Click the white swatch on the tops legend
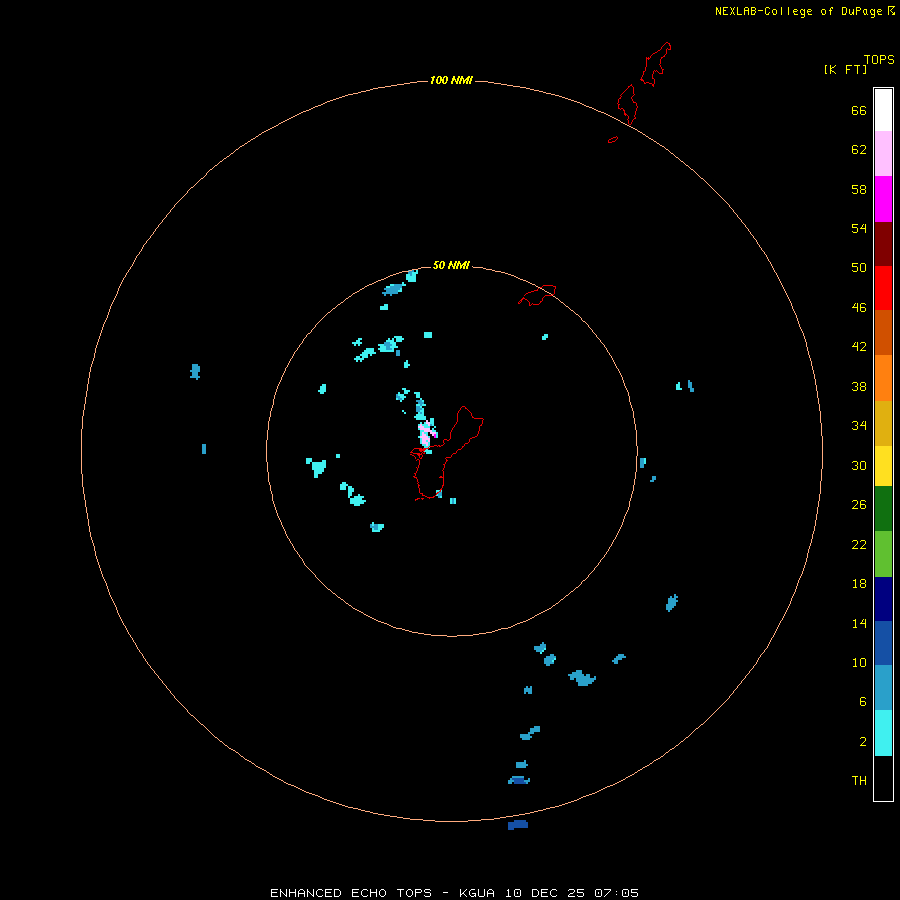Viewport: 900px width, 900px height. pyautogui.click(x=883, y=110)
